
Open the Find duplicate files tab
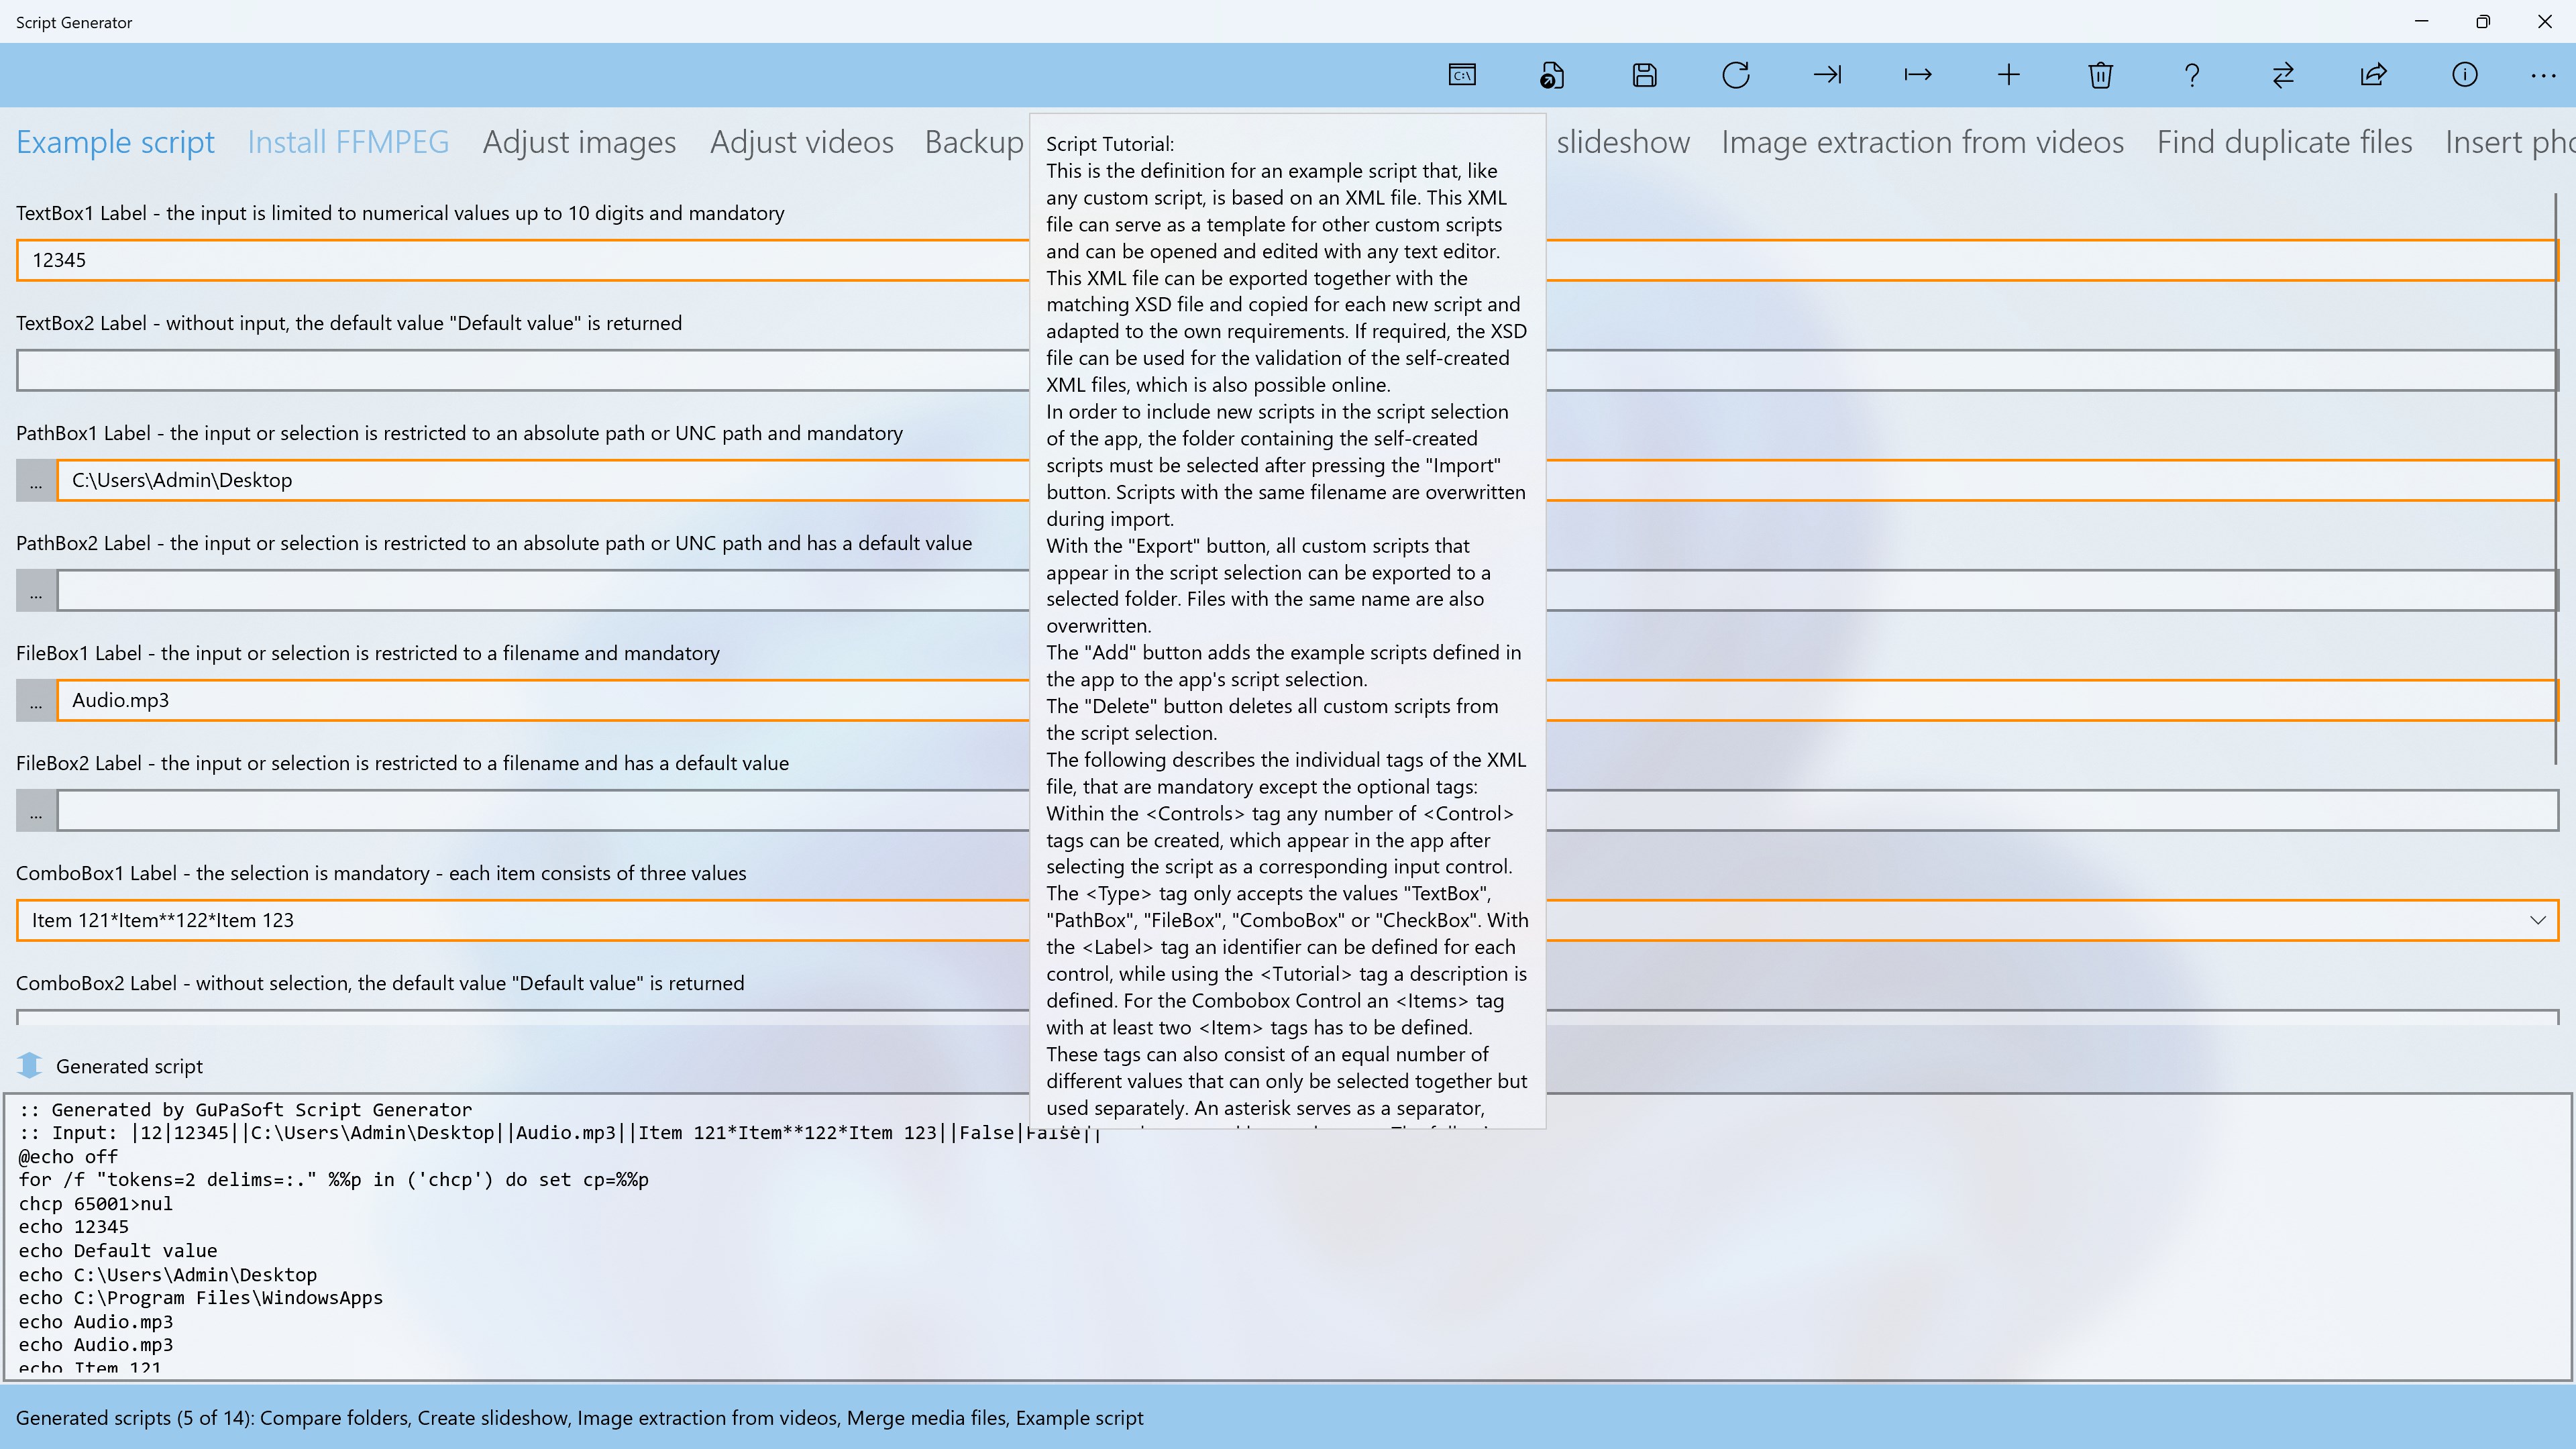point(2284,142)
